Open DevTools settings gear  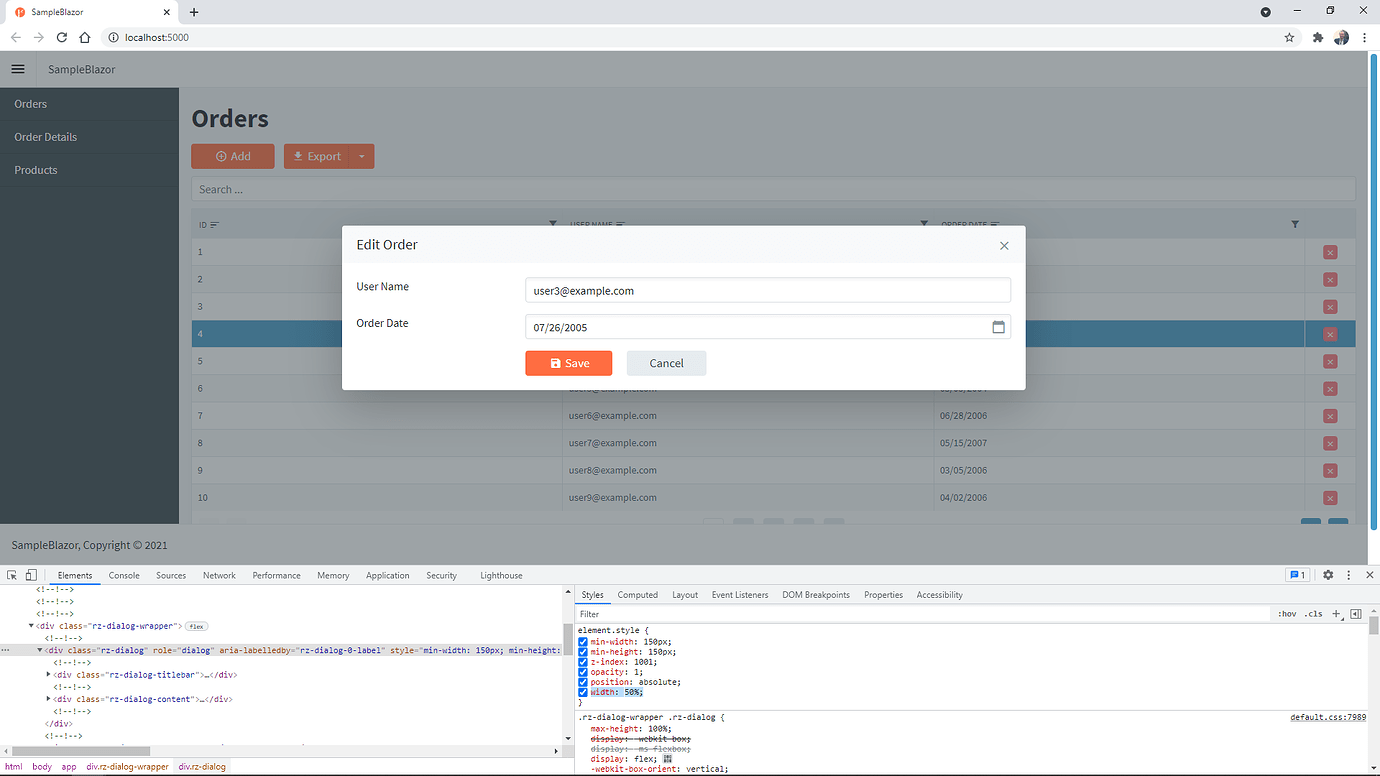point(1328,575)
